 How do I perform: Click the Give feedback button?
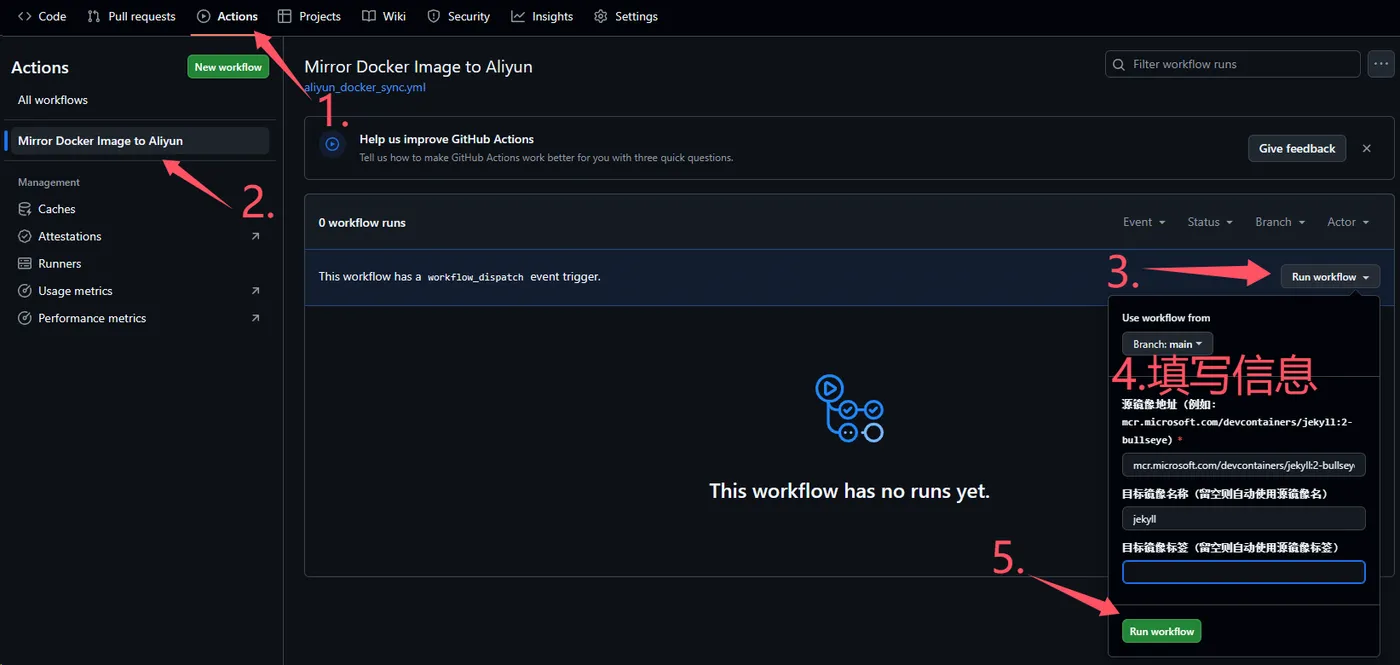pyautogui.click(x=1297, y=148)
